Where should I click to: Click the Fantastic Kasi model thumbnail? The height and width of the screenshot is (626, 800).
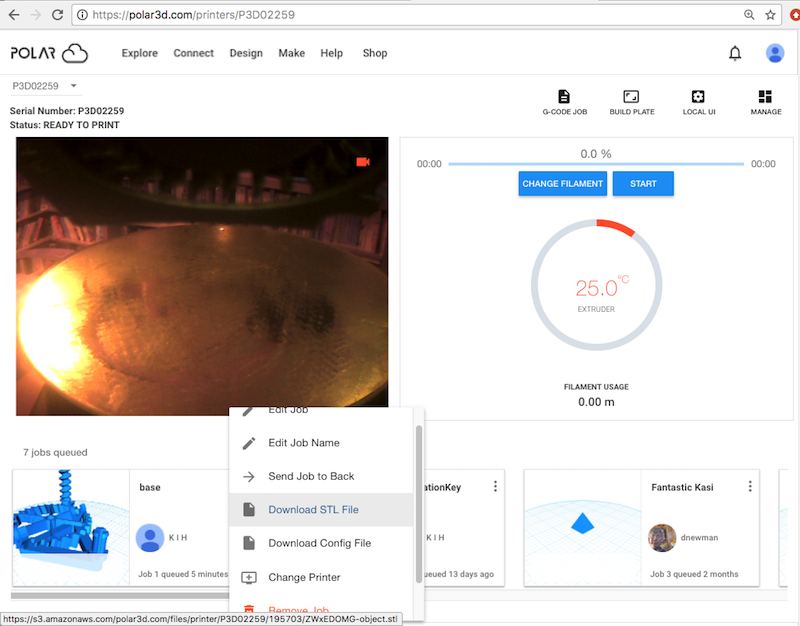[583, 528]
